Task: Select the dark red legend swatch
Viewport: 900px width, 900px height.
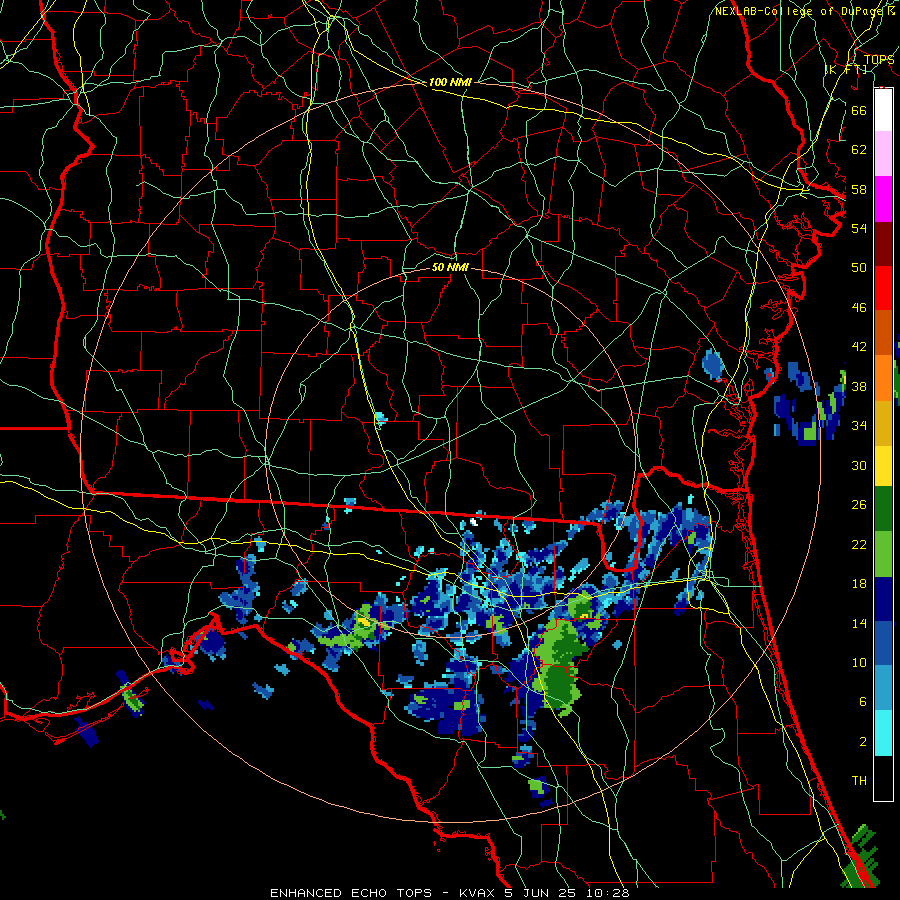Action: [883, 244]
